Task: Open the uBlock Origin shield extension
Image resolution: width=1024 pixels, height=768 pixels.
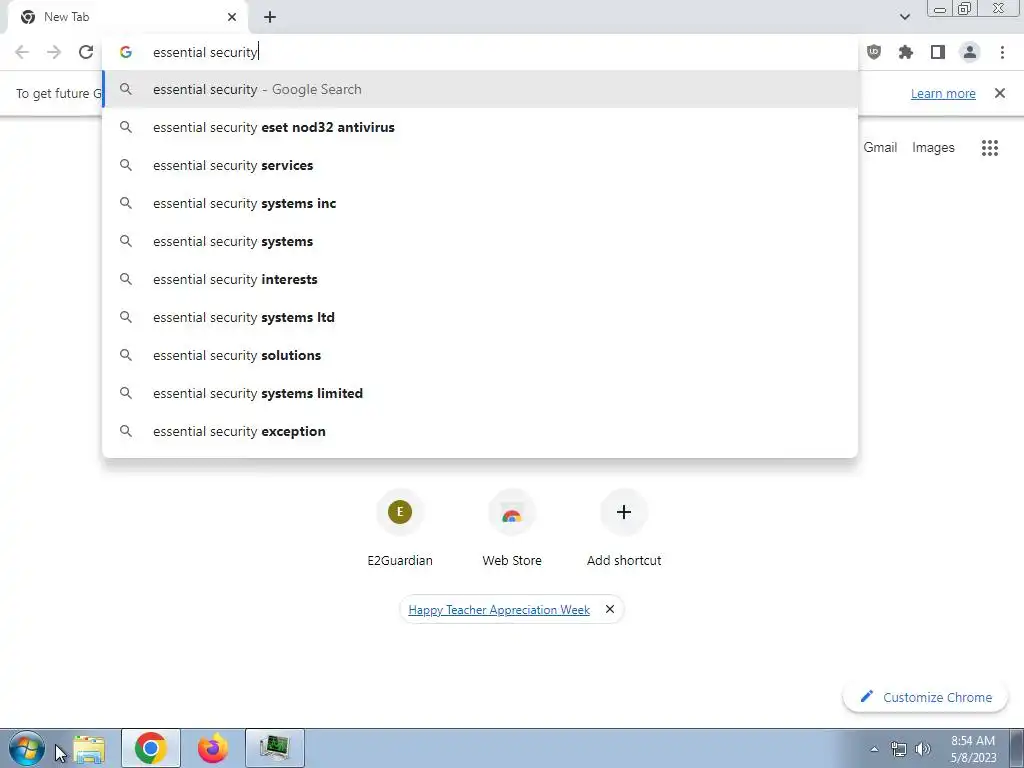Action: pyautogui.click(x=874, y=52)
